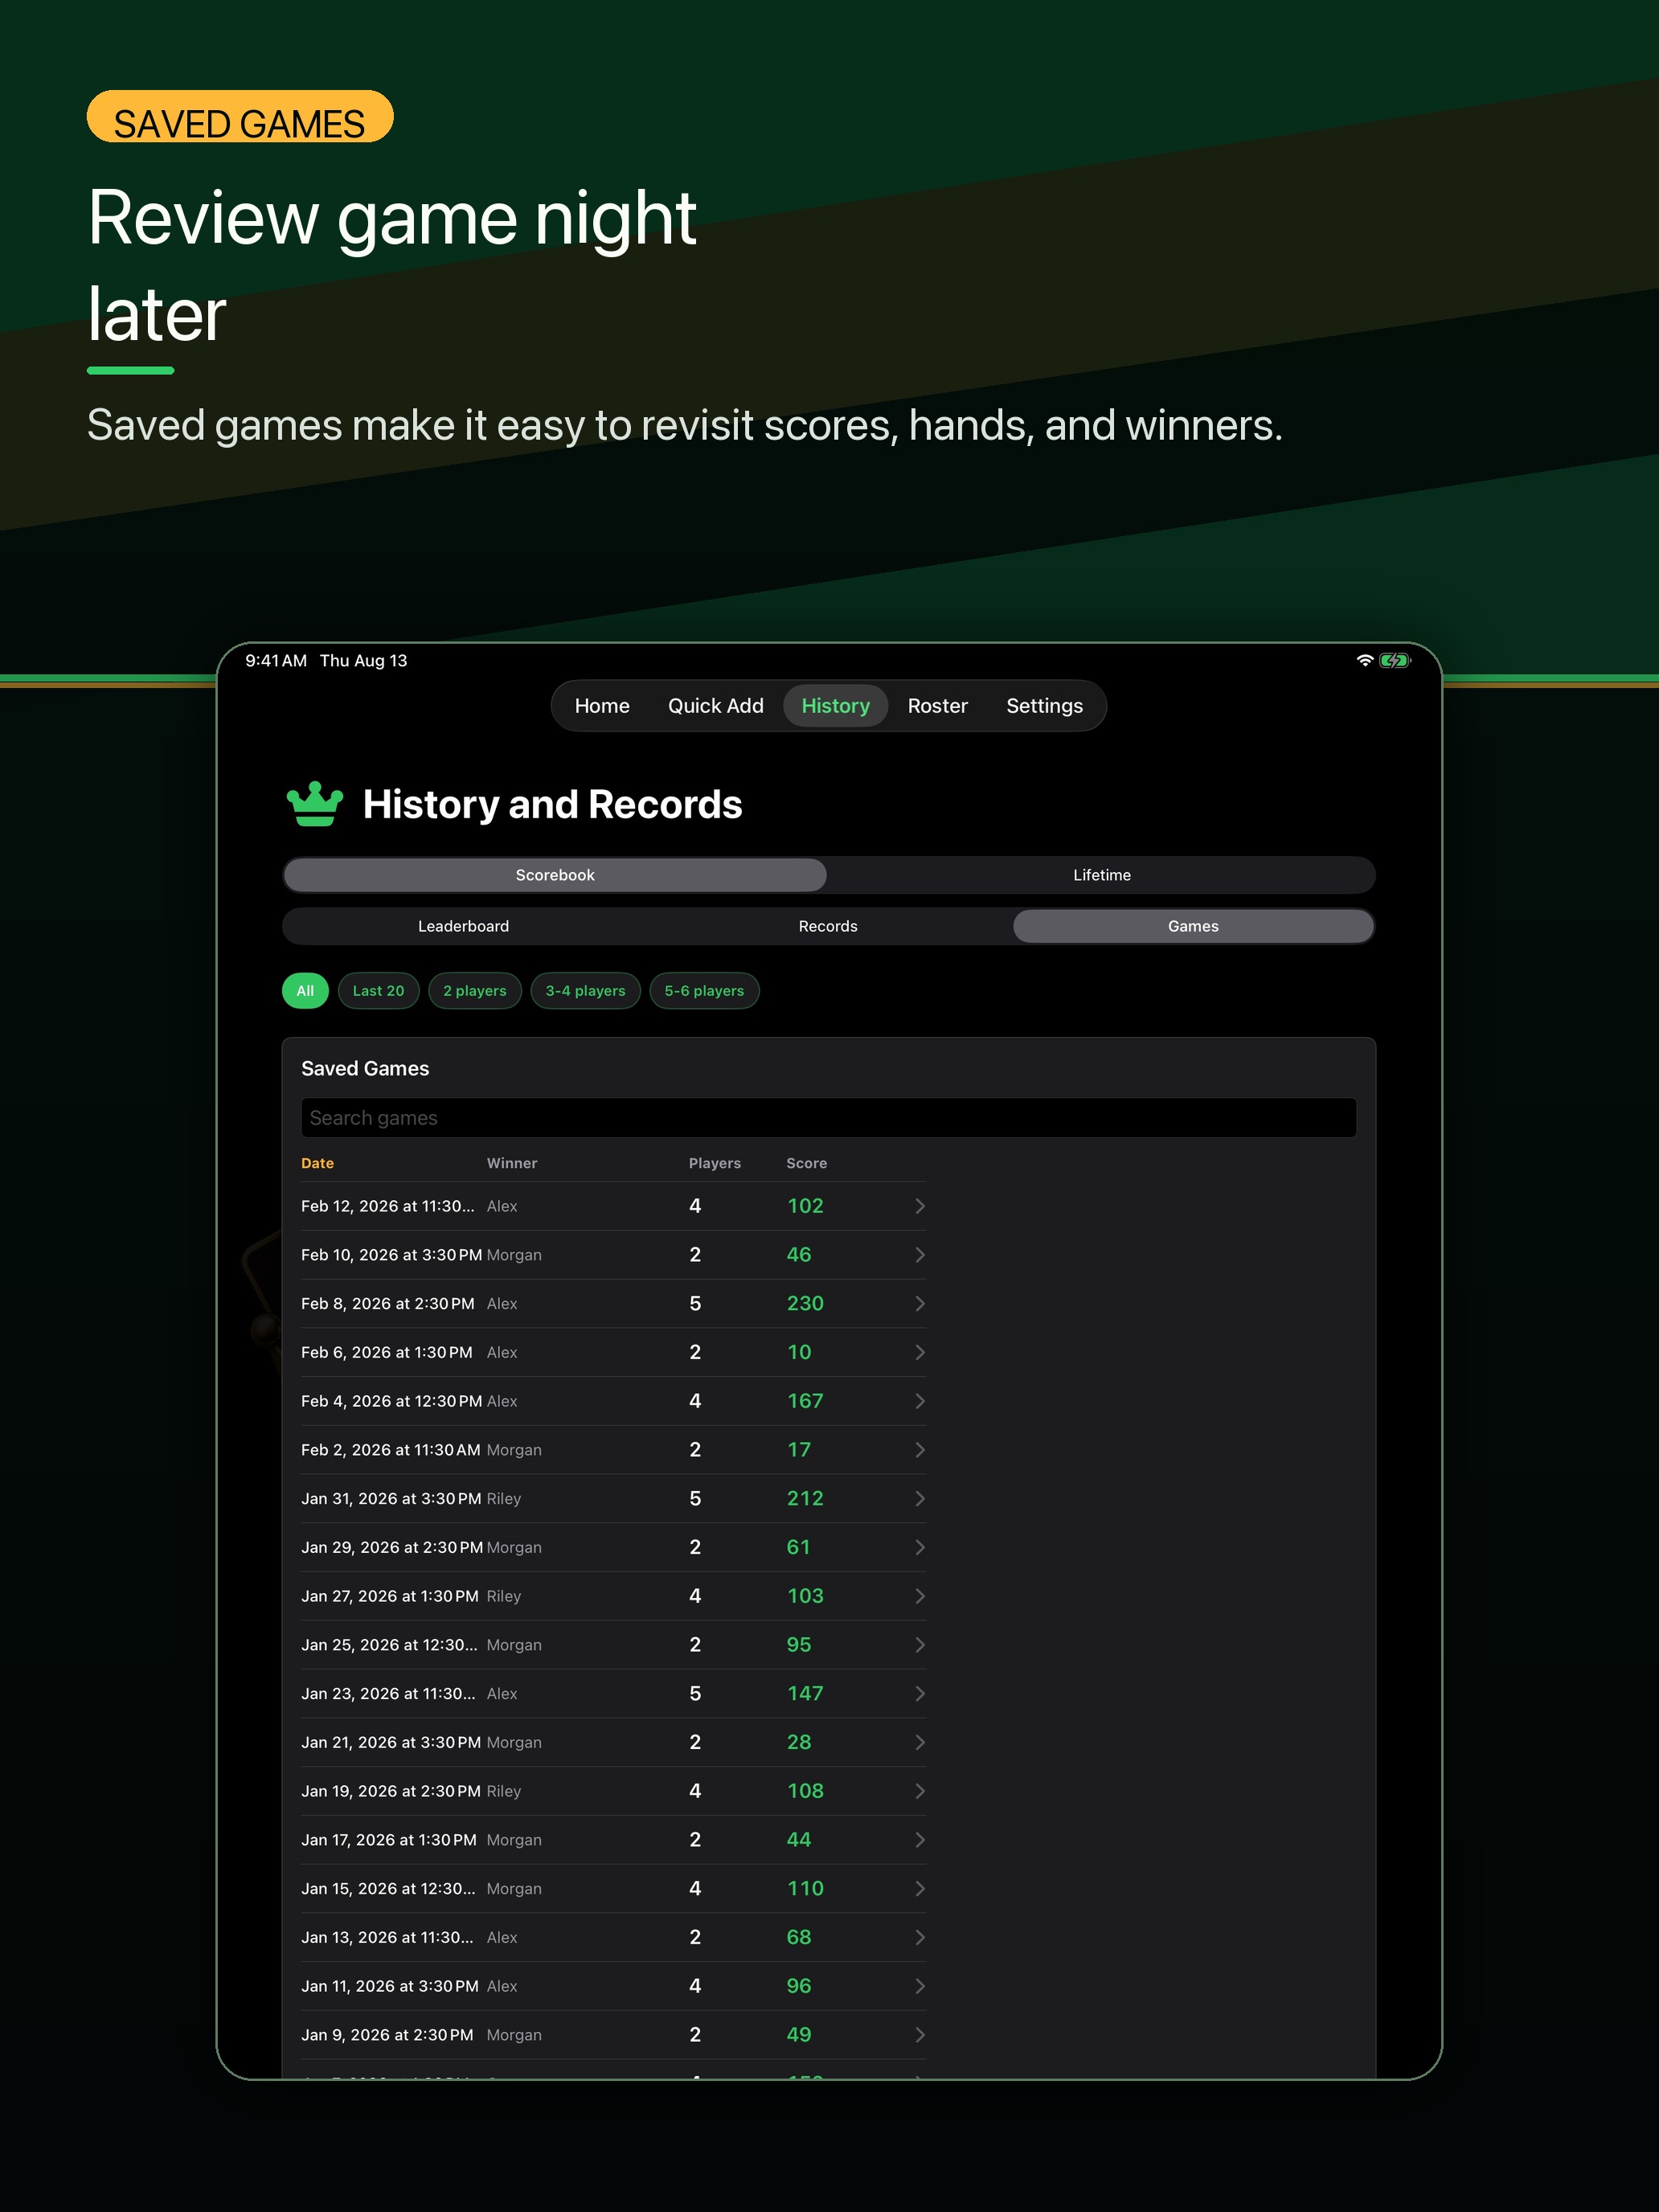
Task: Click the Search games field
Action: pyautogui.click(x=828, y=1118)
